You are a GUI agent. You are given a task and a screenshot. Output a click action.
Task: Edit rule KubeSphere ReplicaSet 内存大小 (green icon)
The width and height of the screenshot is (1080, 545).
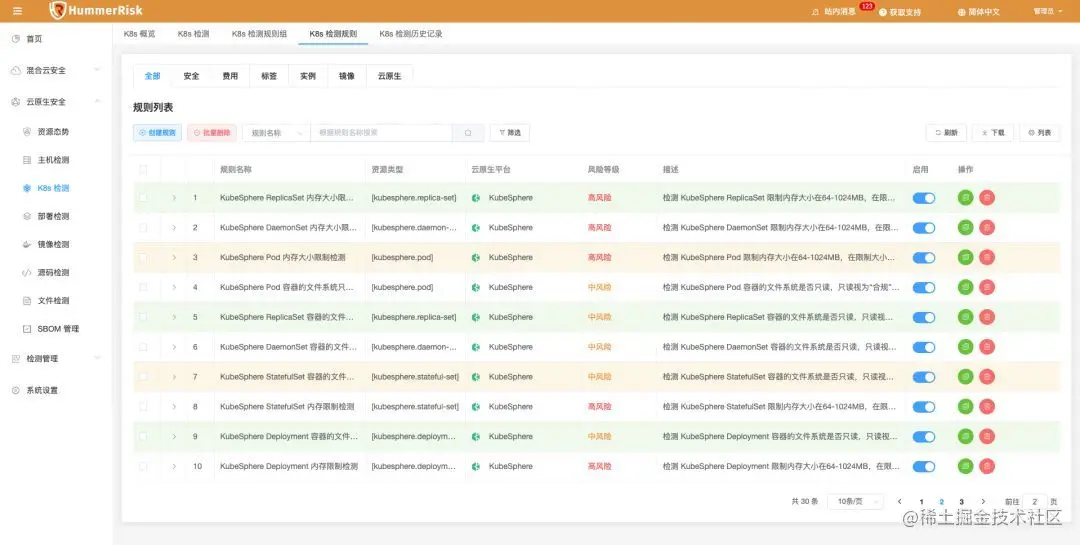(x=966, y=198)
